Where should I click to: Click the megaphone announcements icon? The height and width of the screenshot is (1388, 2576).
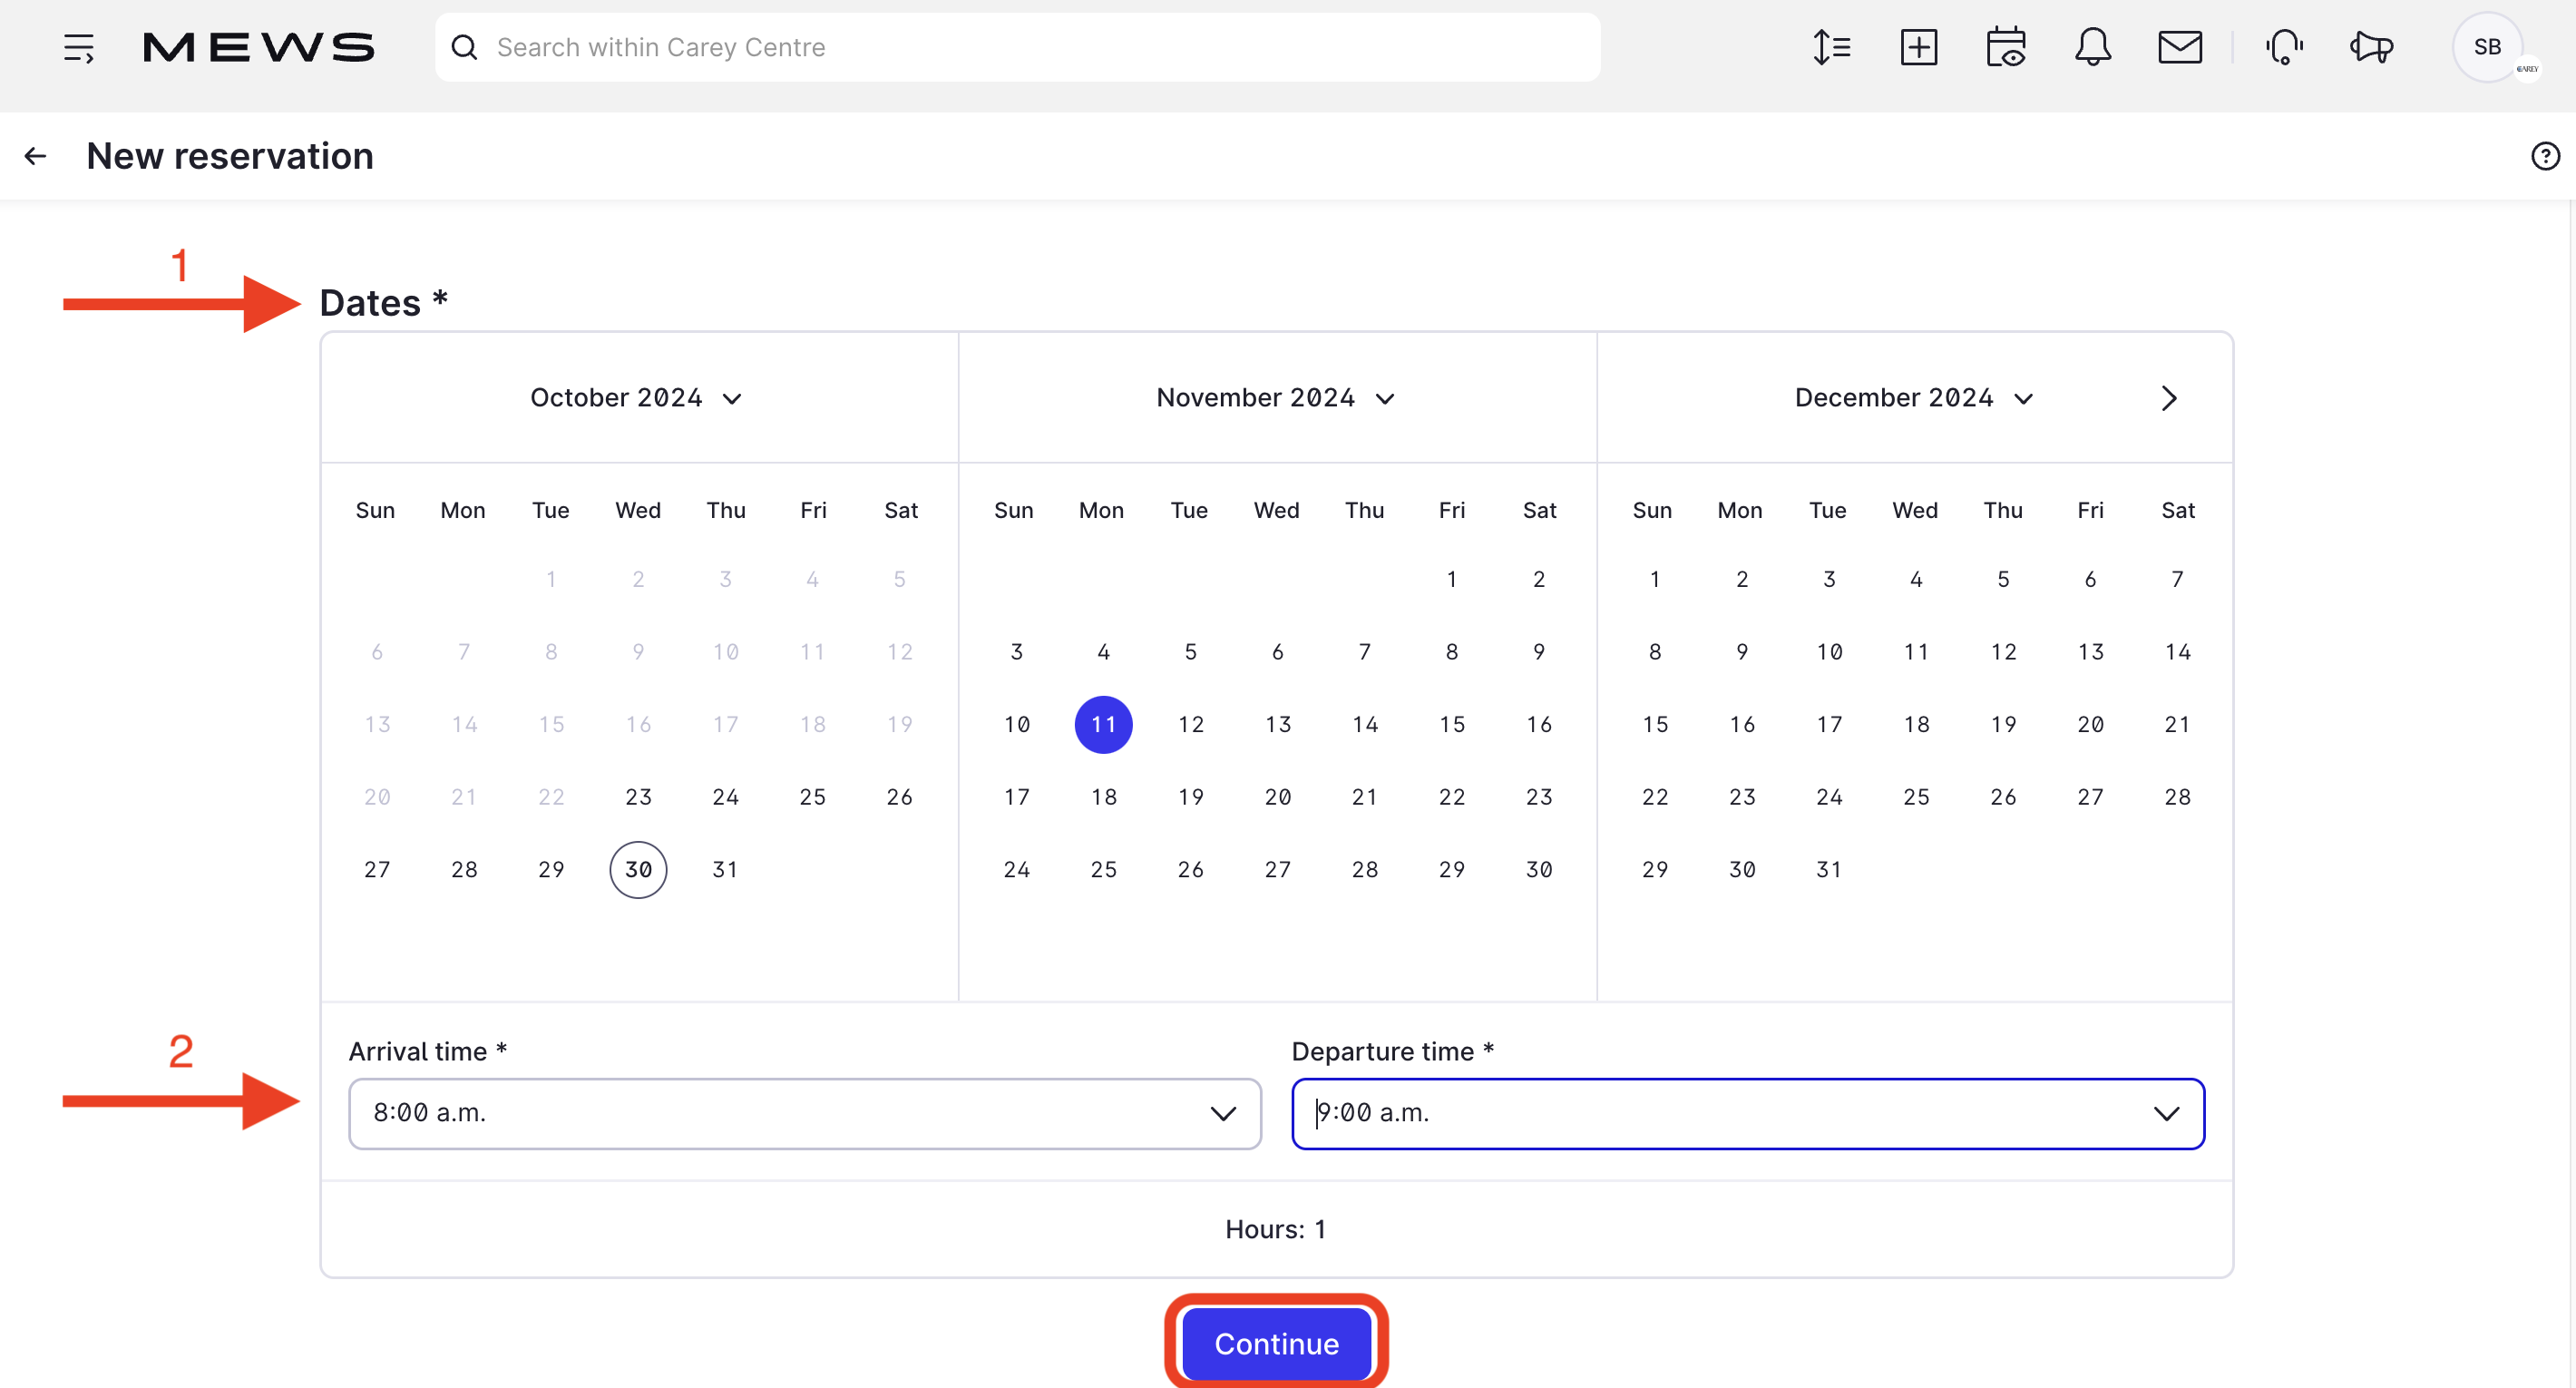click(2371, 47)
